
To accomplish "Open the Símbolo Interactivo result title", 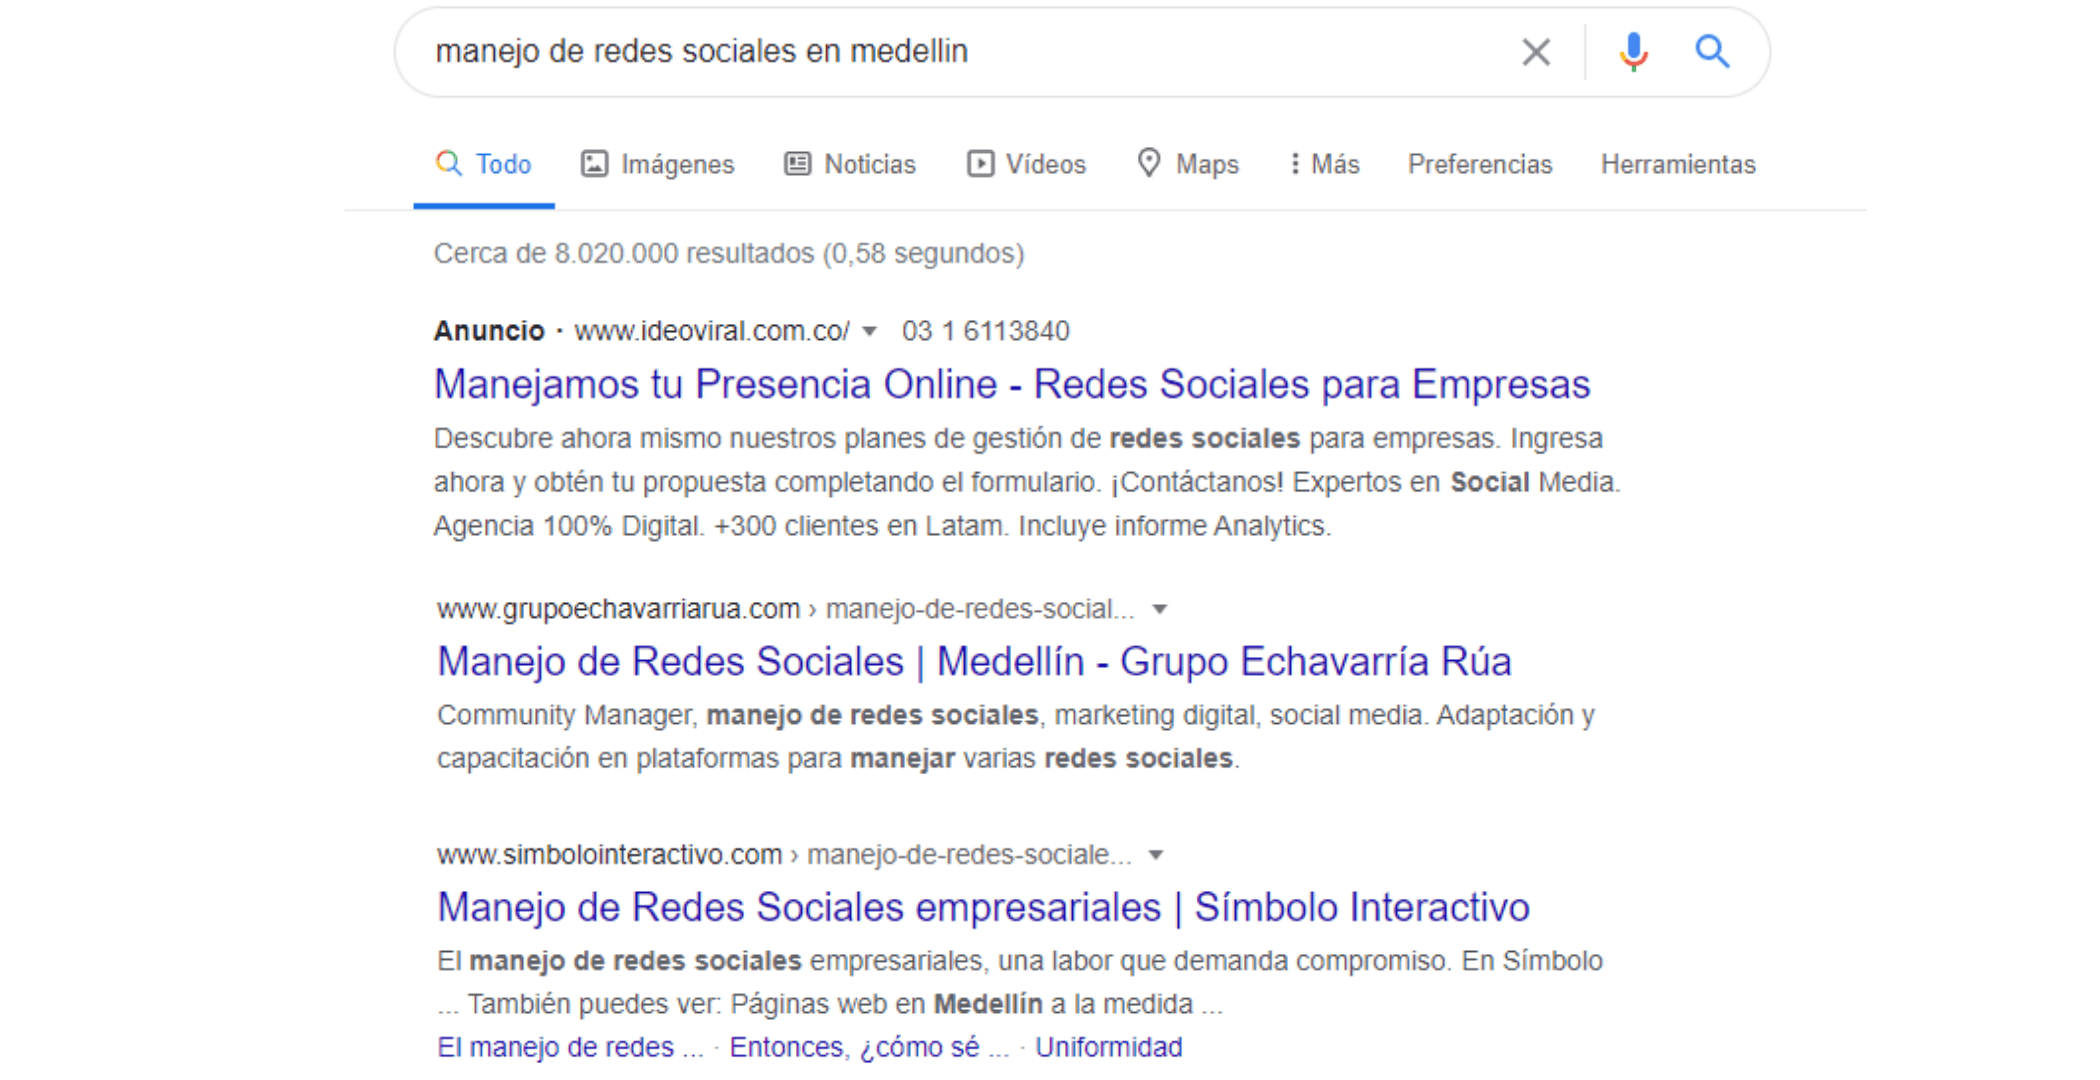I will pos(983,908).
